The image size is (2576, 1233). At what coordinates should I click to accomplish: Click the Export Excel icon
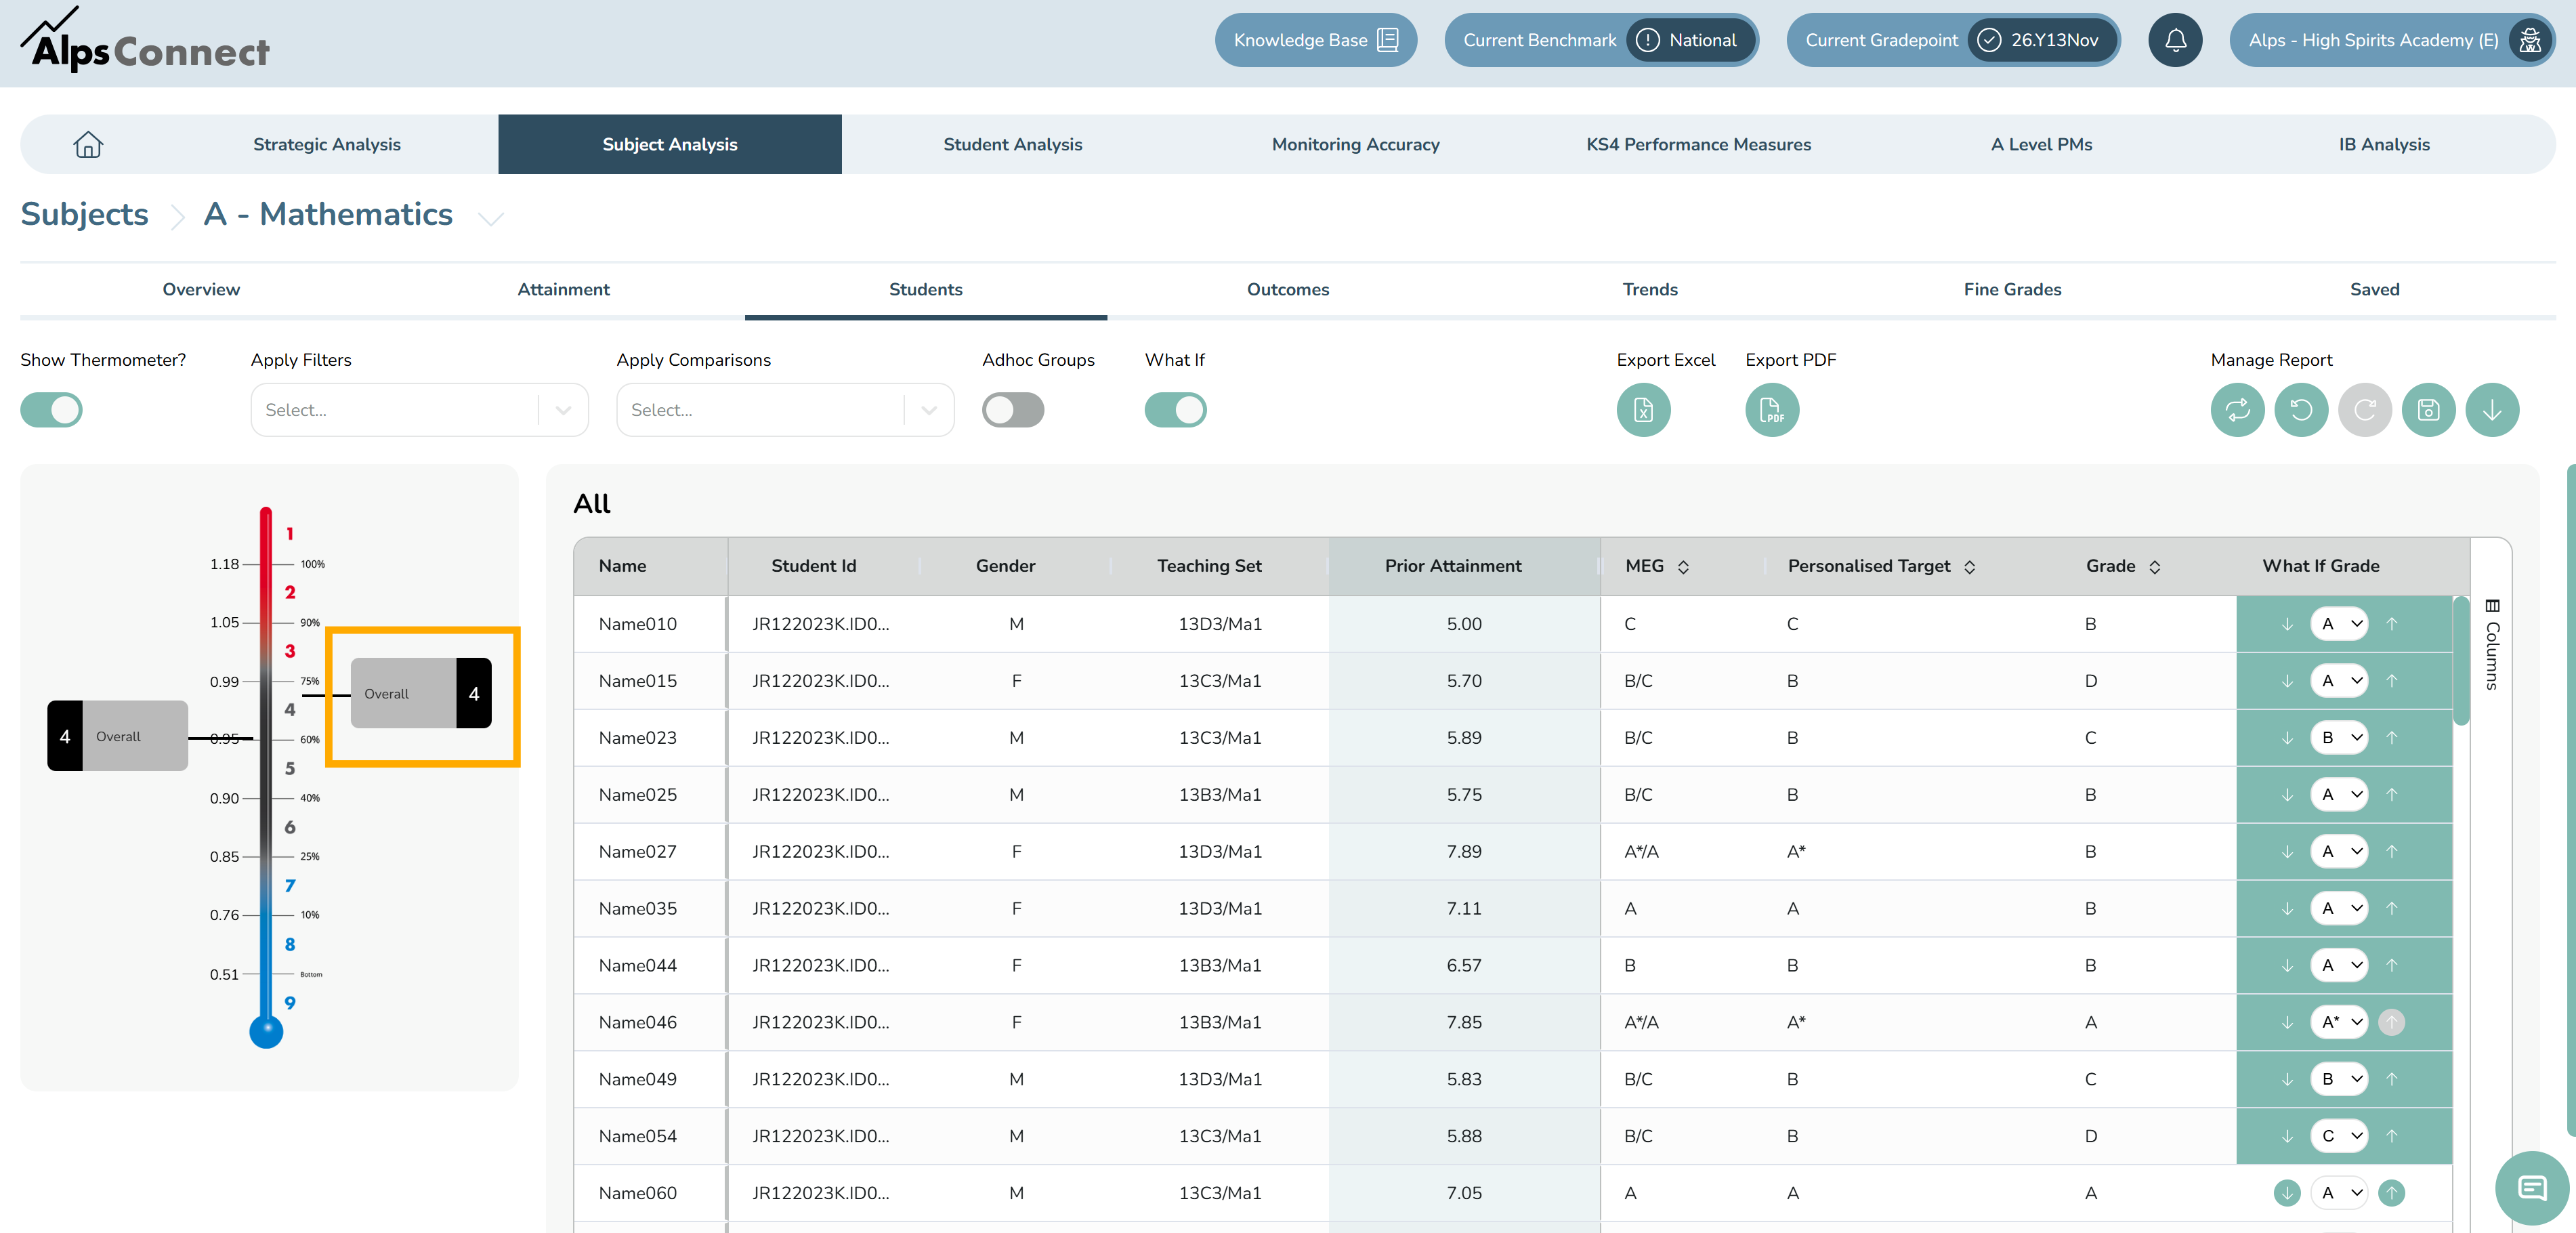pyautogui.click(x=1643, y=410)
